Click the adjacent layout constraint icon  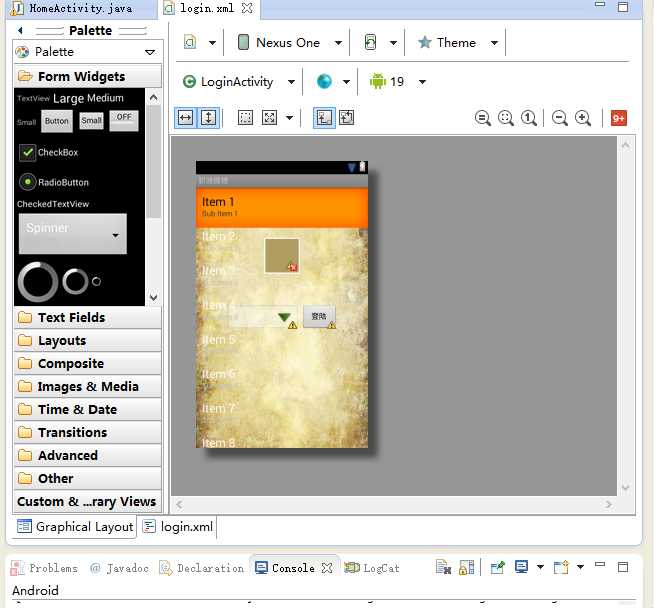pyautogui.click(x=347, y=118)
